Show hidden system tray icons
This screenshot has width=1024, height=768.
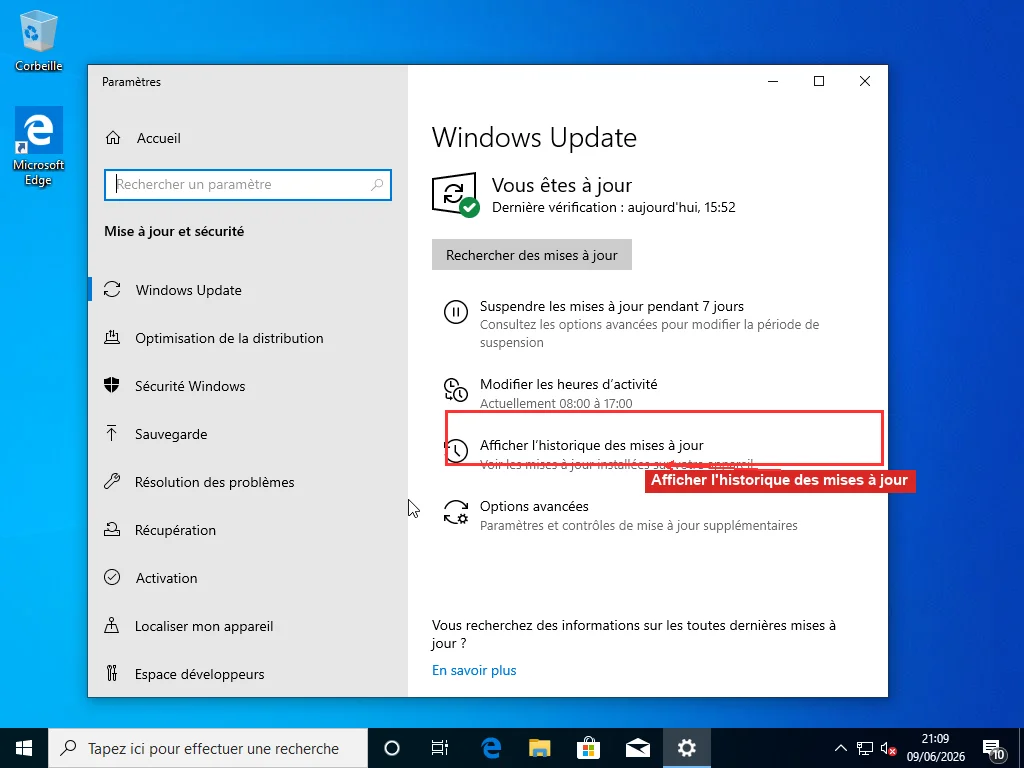pyautogui.click(x=841, y=748)
